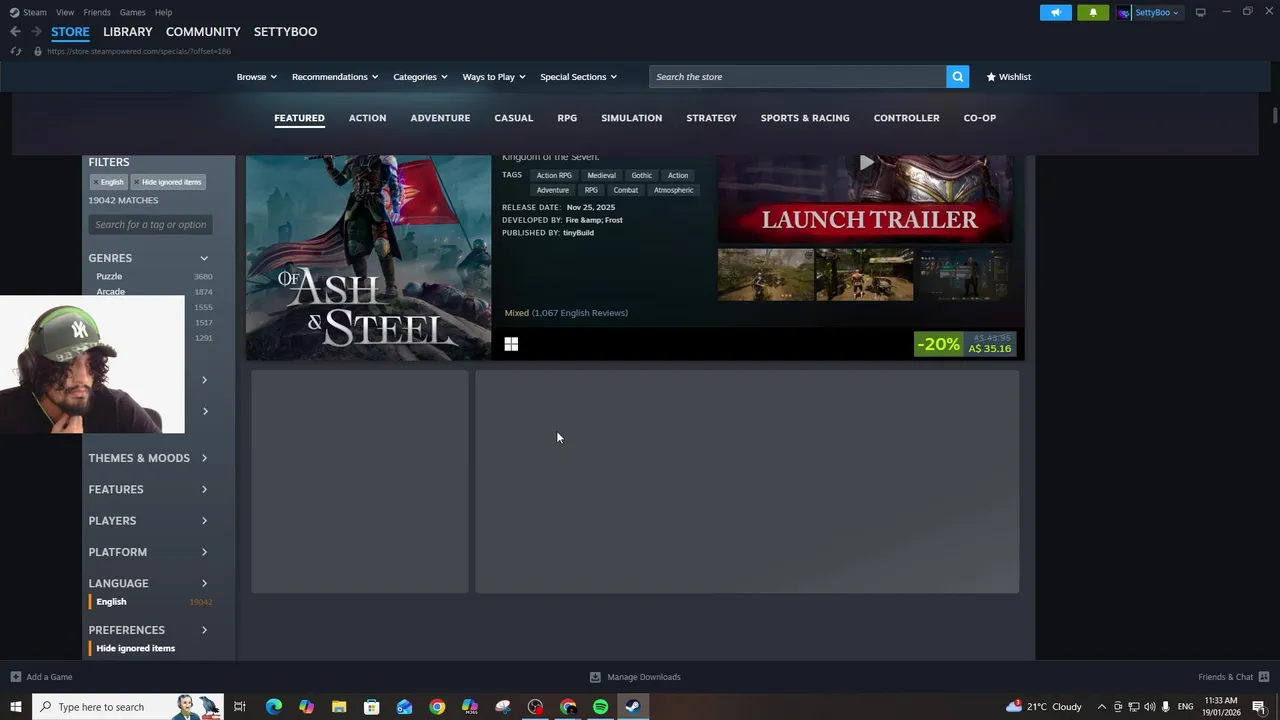
Task: Open File Explorer from taskbar
Action: [339, 707]
